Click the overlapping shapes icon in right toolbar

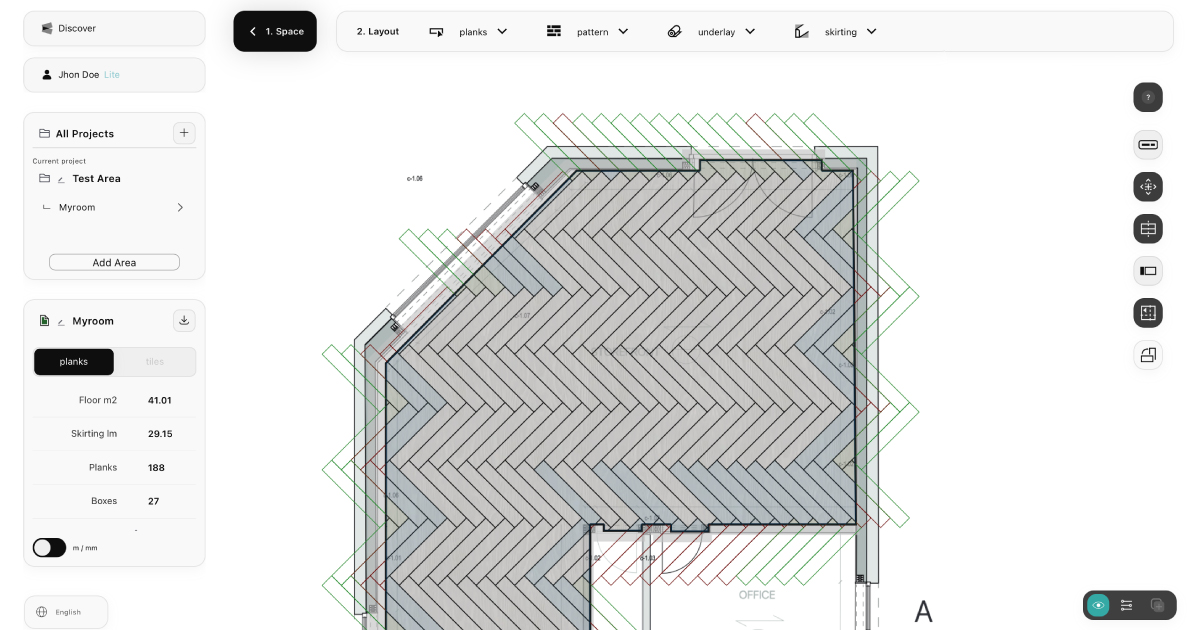tap(1148, 355)
